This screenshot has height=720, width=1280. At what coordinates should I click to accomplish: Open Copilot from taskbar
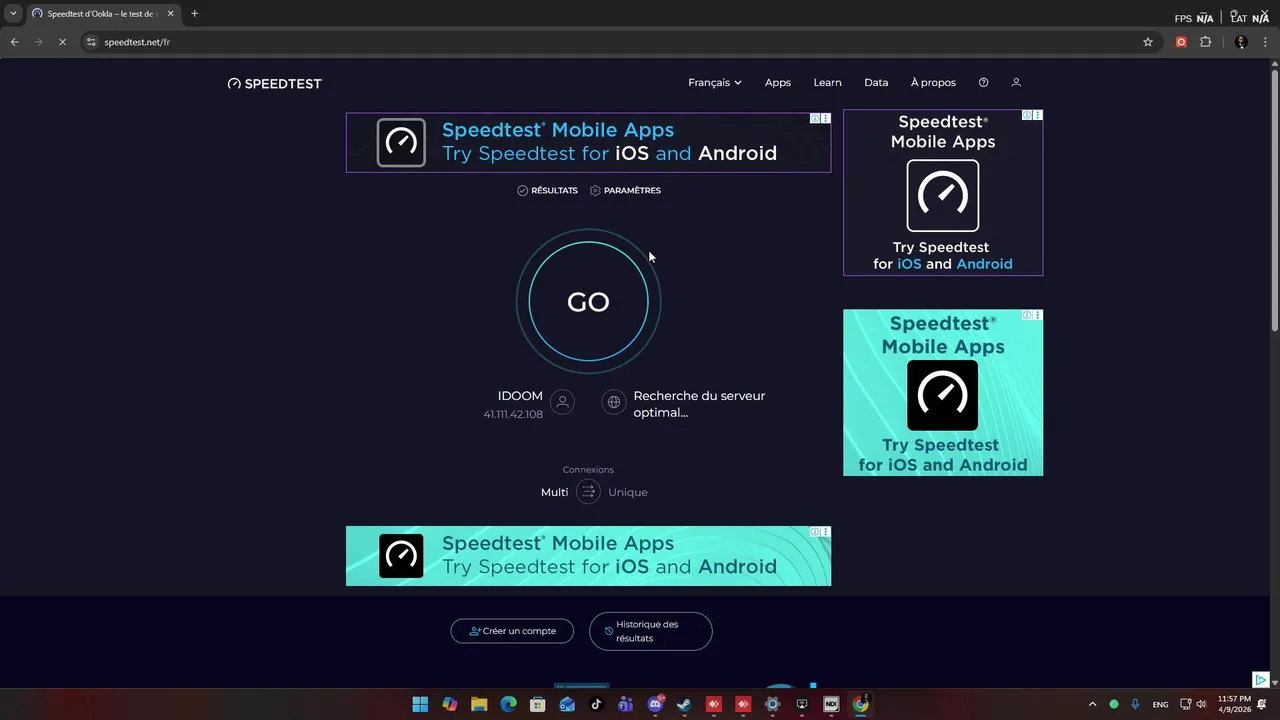450,704
